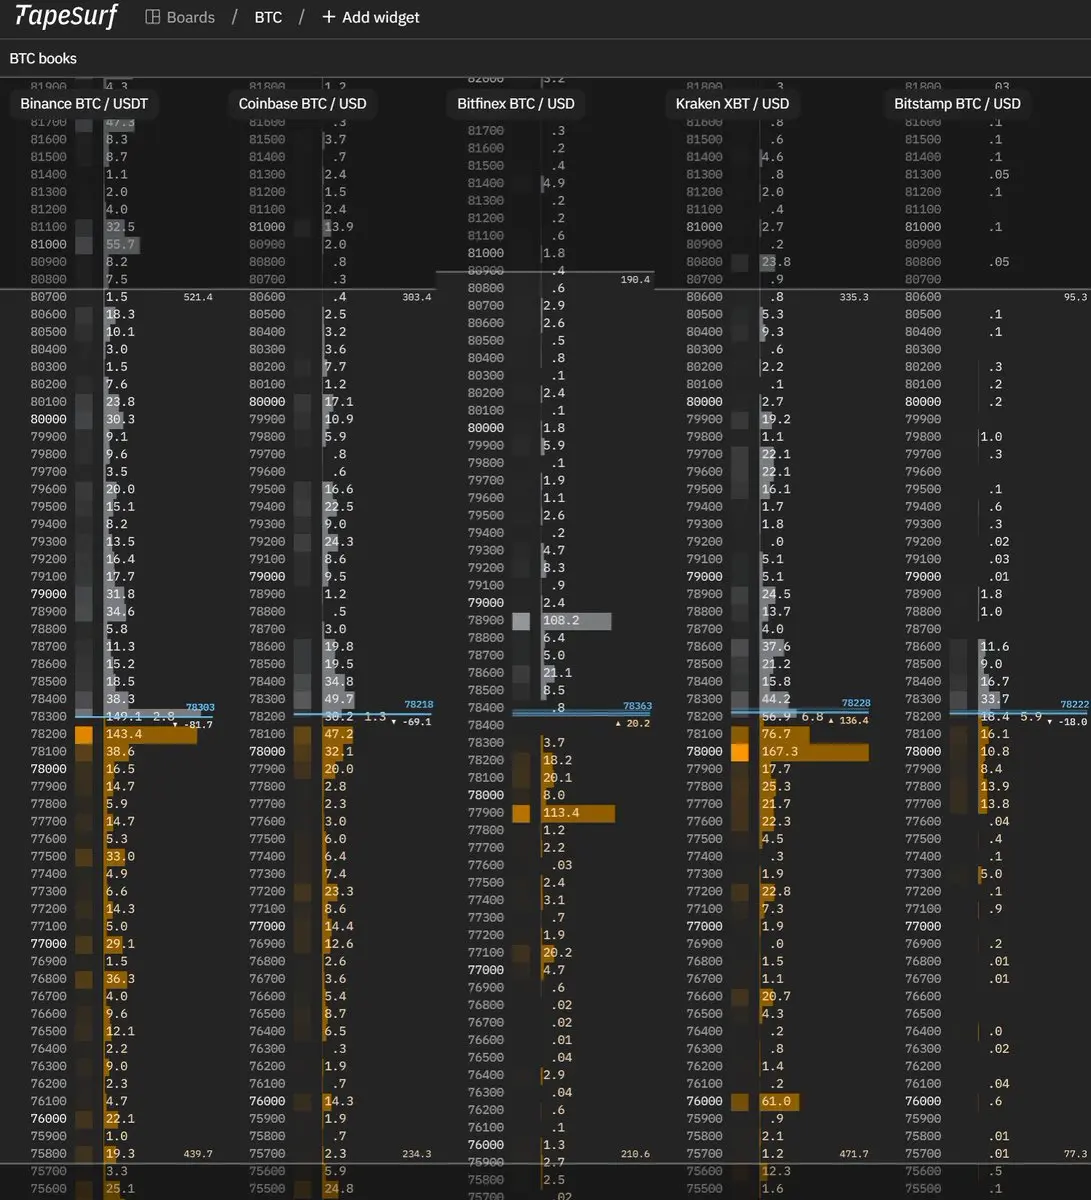
Task: Click Bitfinex ask size 108.2
Action: pos(561,620)
